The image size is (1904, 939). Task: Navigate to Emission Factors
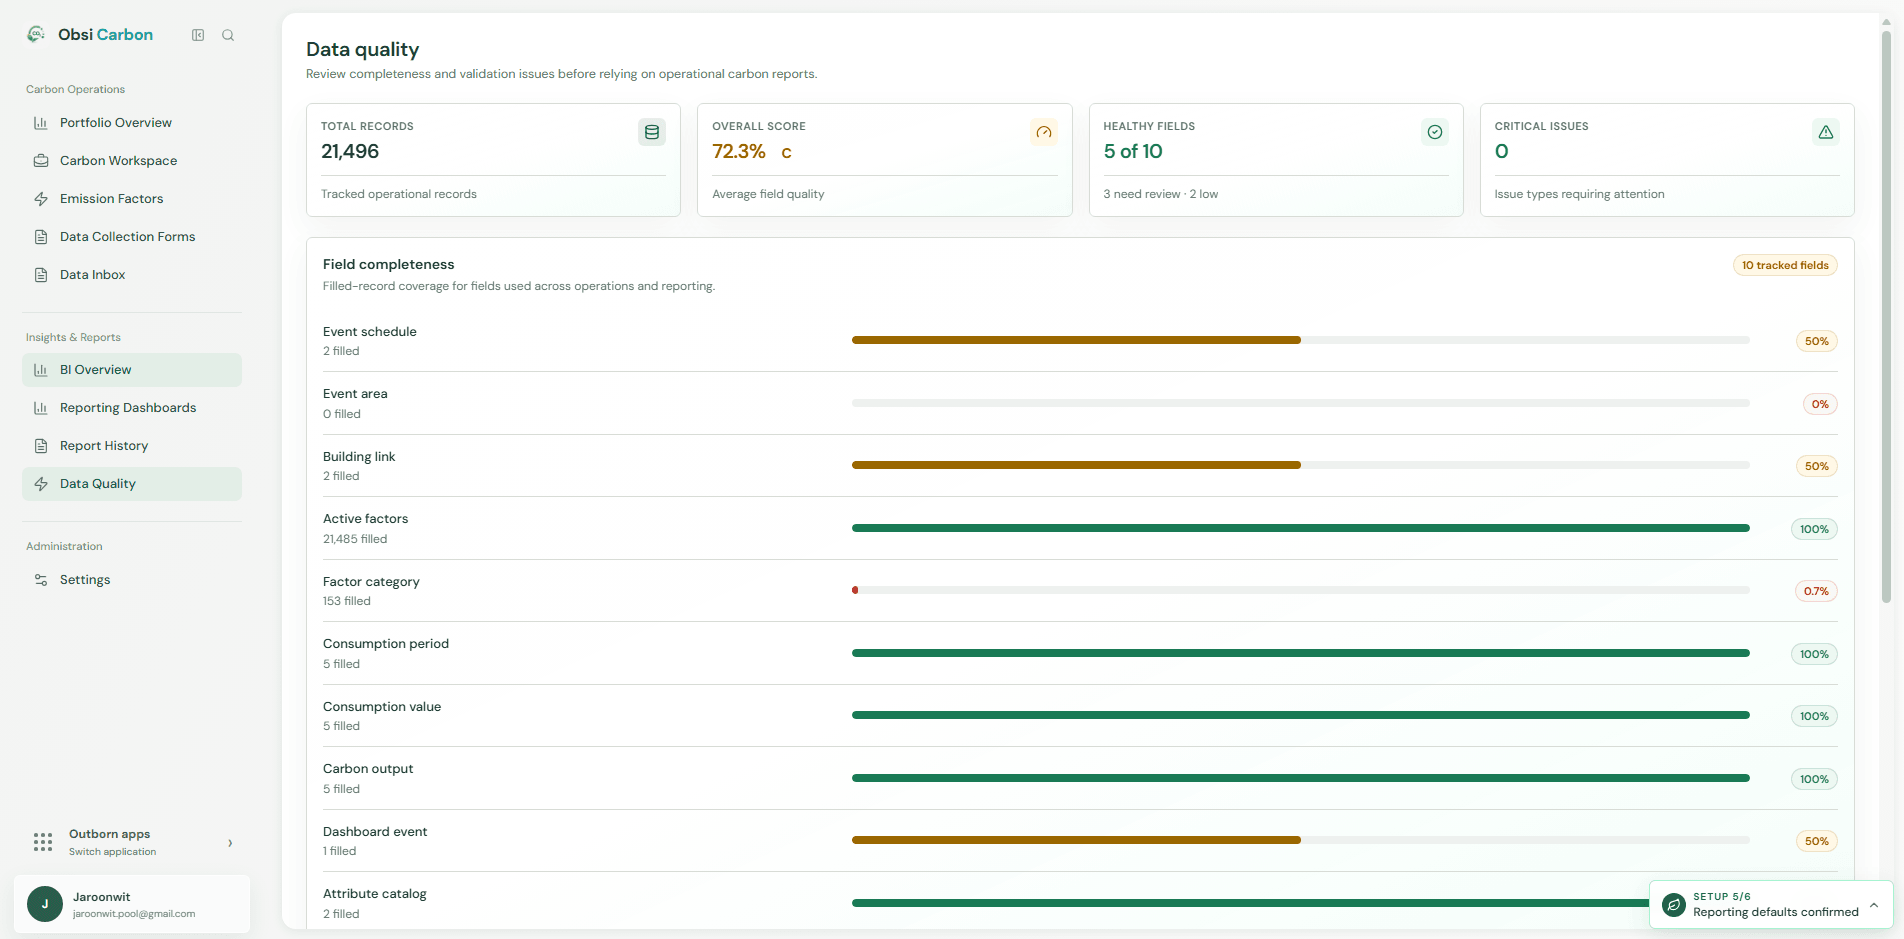tap(132, 199)
